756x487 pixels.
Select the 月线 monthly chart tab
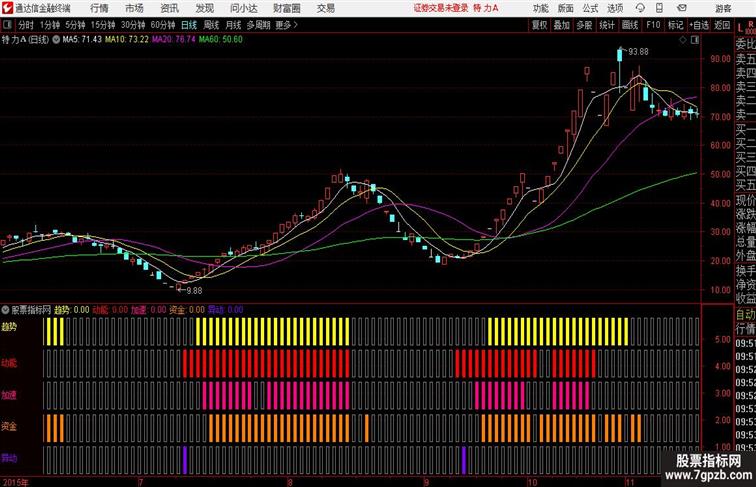tap(233, 25)
